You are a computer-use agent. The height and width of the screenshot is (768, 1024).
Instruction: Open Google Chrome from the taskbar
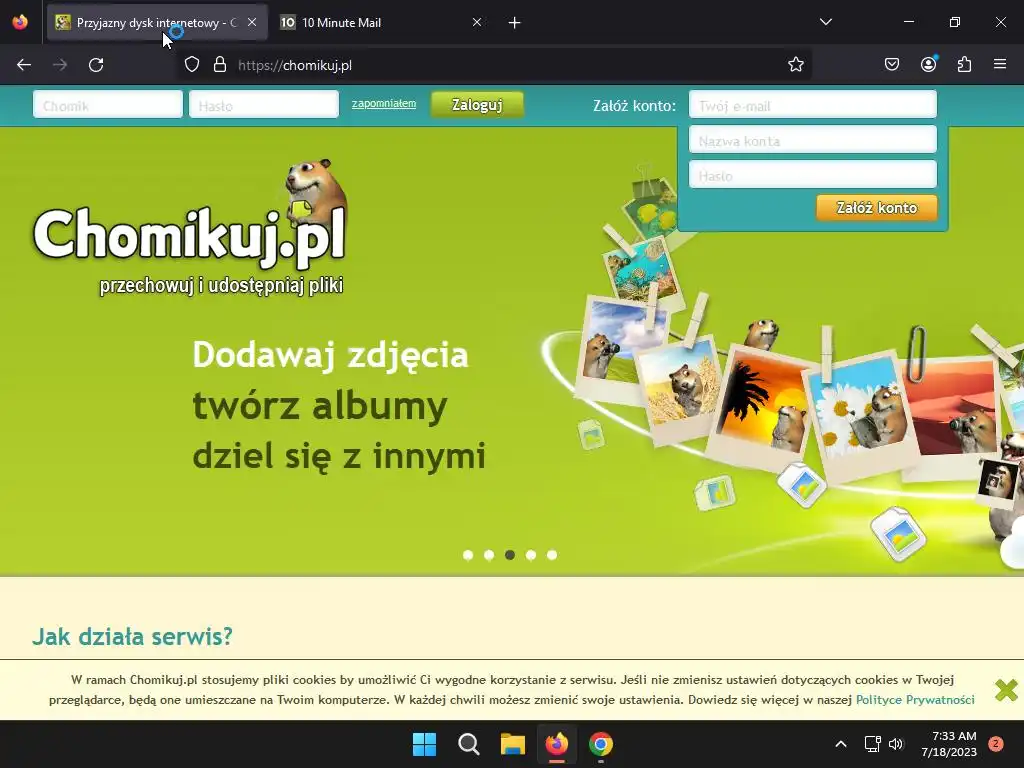point(601,744)
